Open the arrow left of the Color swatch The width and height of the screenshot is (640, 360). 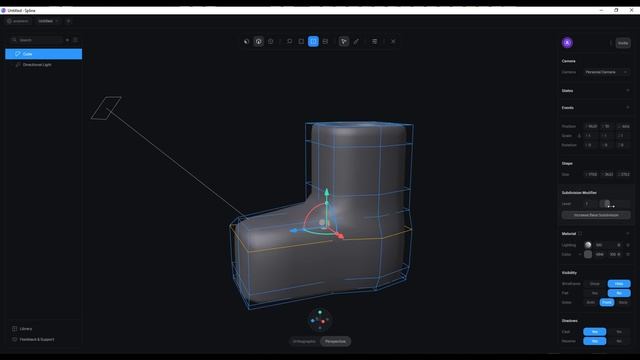tap(580, 254)
